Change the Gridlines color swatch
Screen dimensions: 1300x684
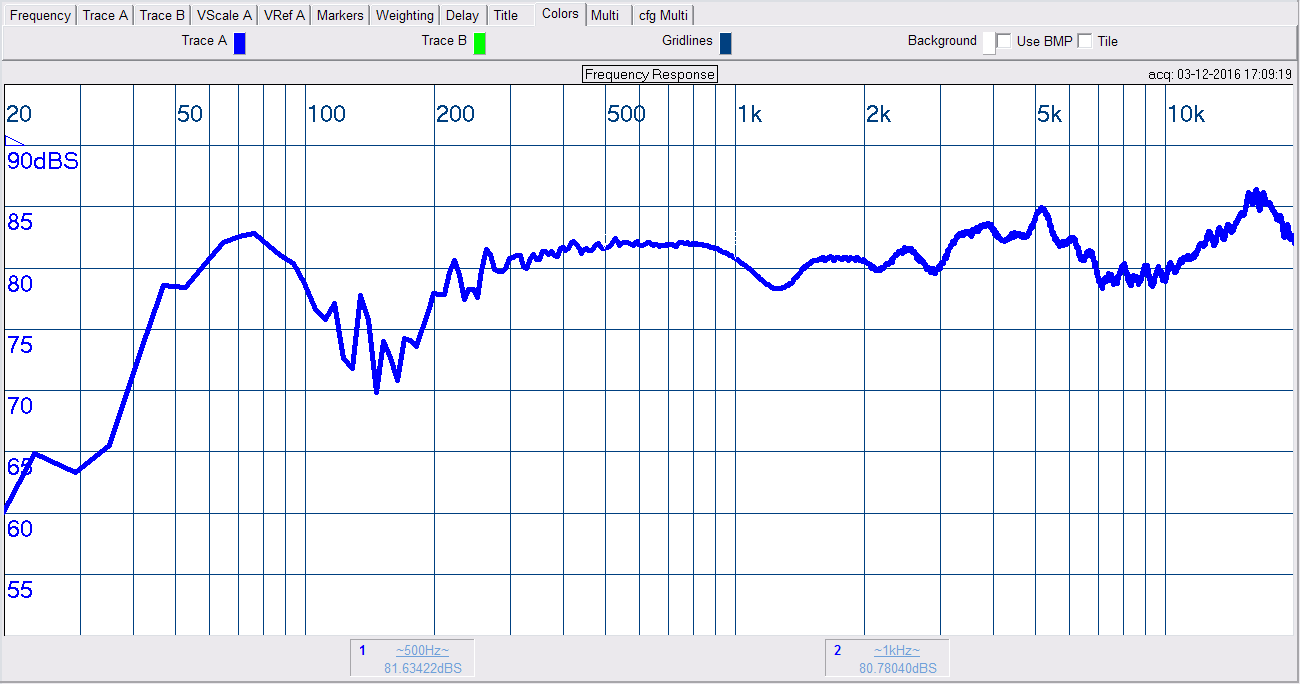[725, 43]
